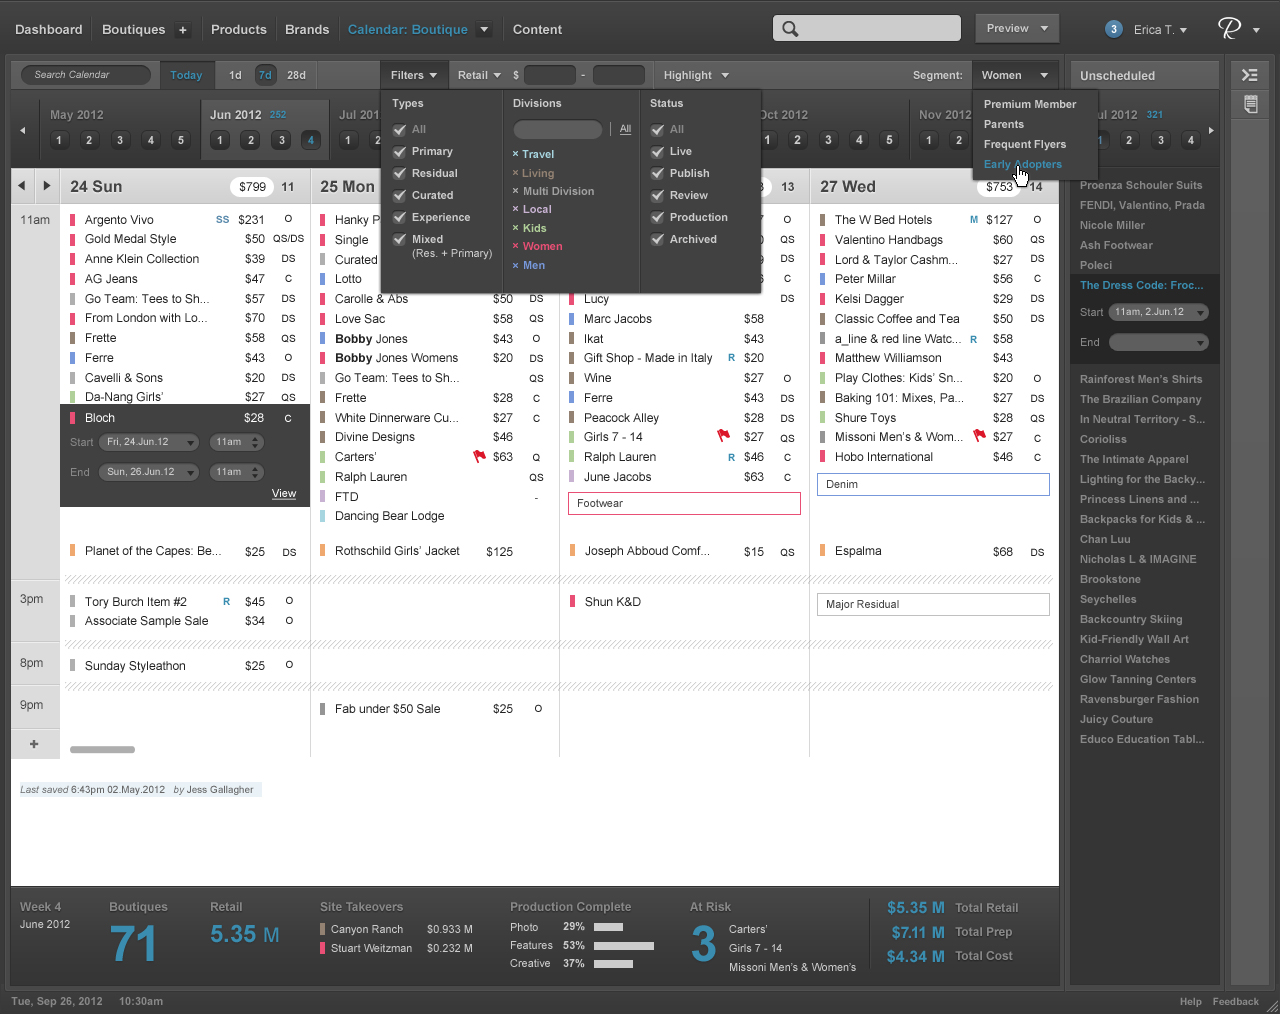The height and width of the screenshot is (1014, 1280).
Task: Toggle the All types checkbox
Action: [x=400, y=130]
